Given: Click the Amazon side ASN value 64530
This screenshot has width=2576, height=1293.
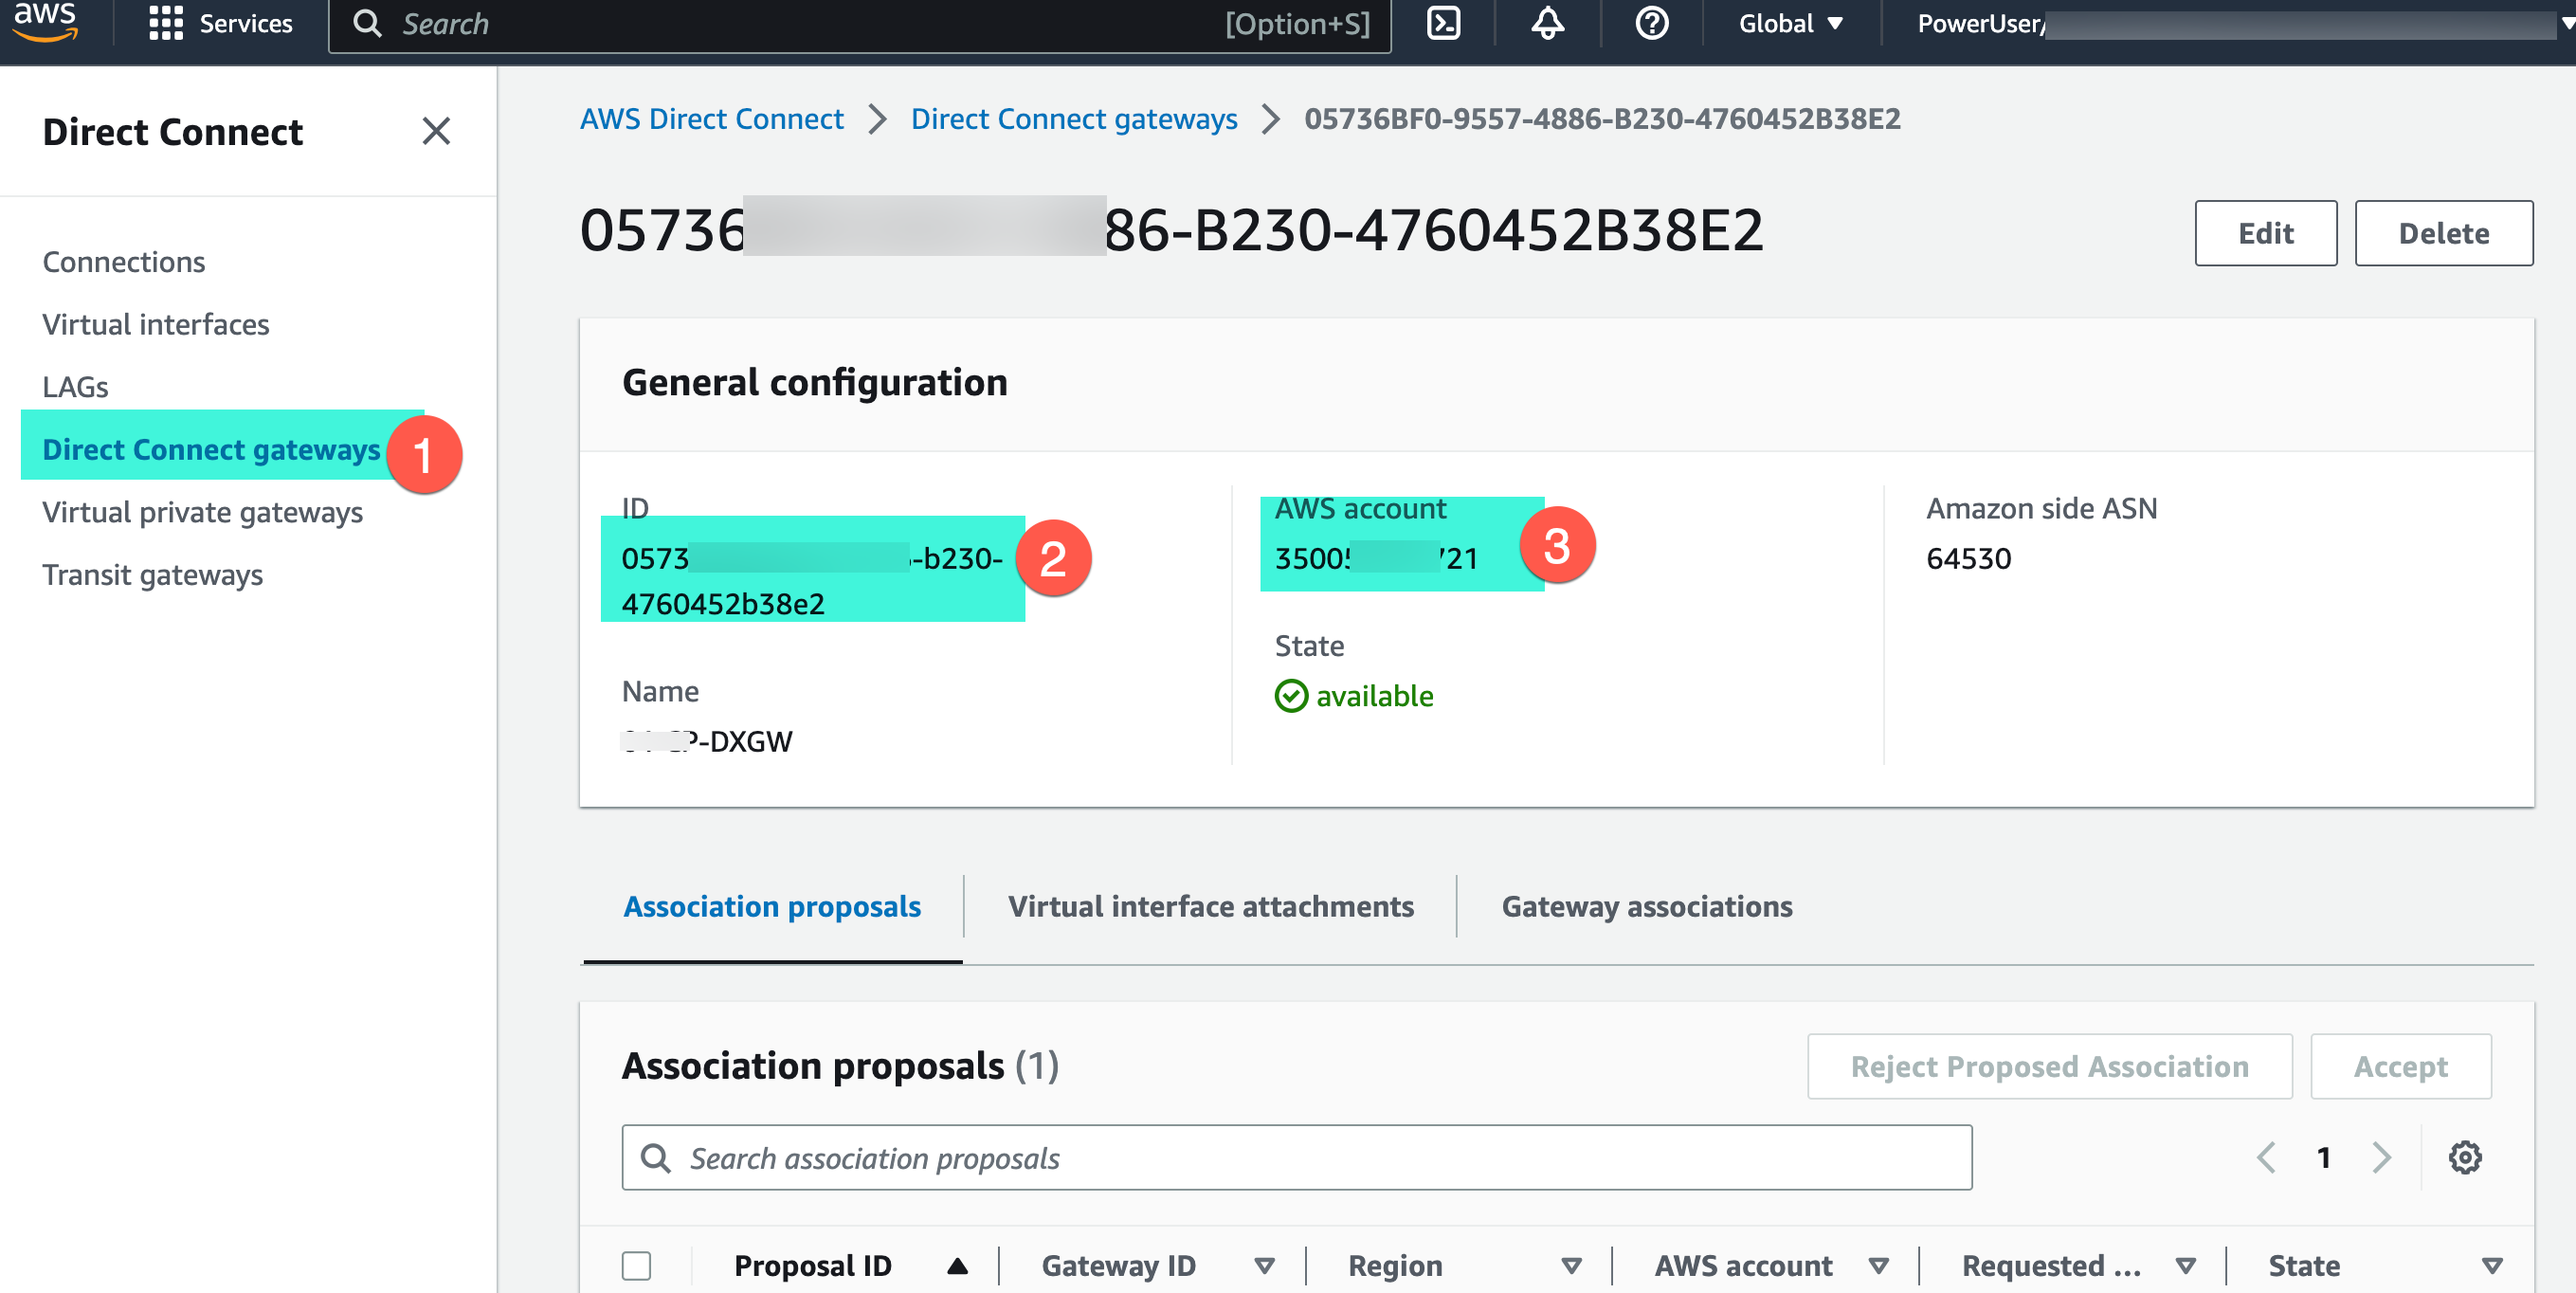Looking at the screenshot, I should (x=1968, y=558).
